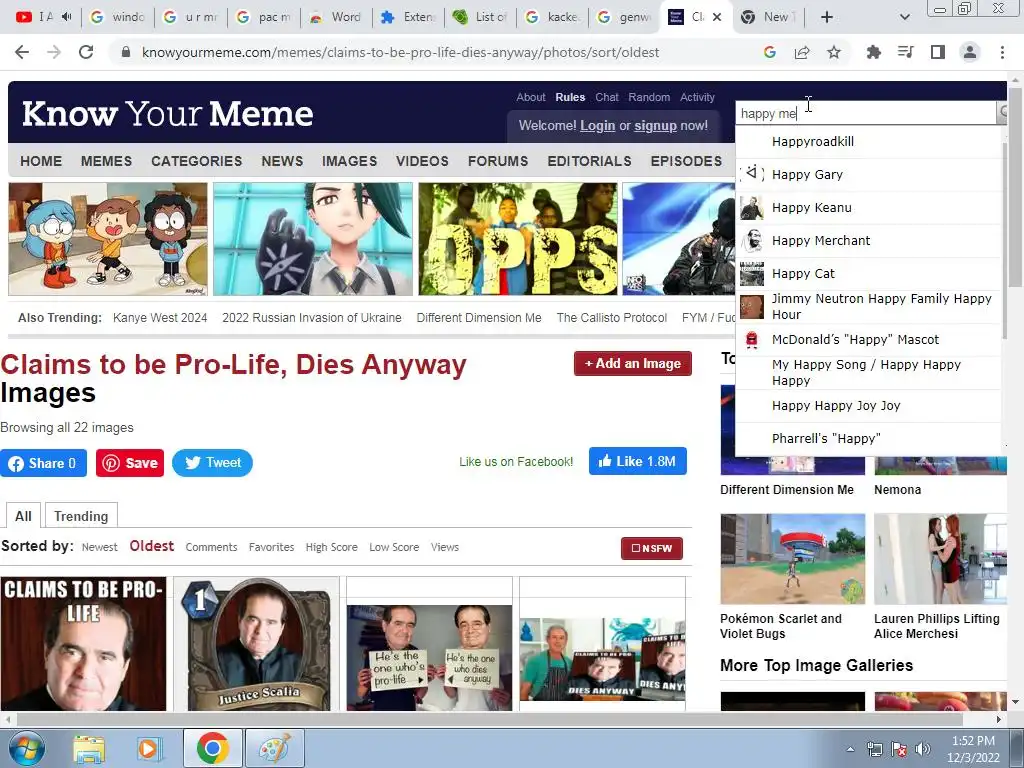Open the Media Player taskbar icon

tap(149, 748)
